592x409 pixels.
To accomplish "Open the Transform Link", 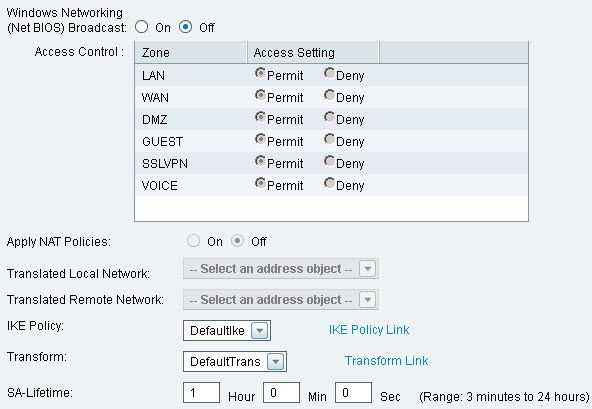I will (x=387, y=361).
